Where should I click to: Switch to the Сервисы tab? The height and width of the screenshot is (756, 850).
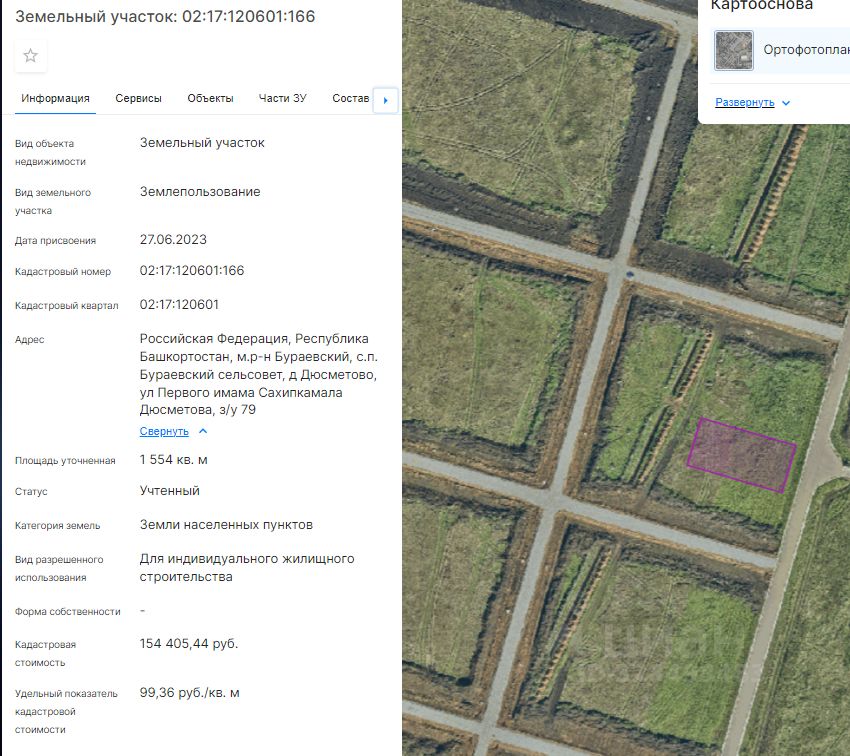click(x=138, y=98)
